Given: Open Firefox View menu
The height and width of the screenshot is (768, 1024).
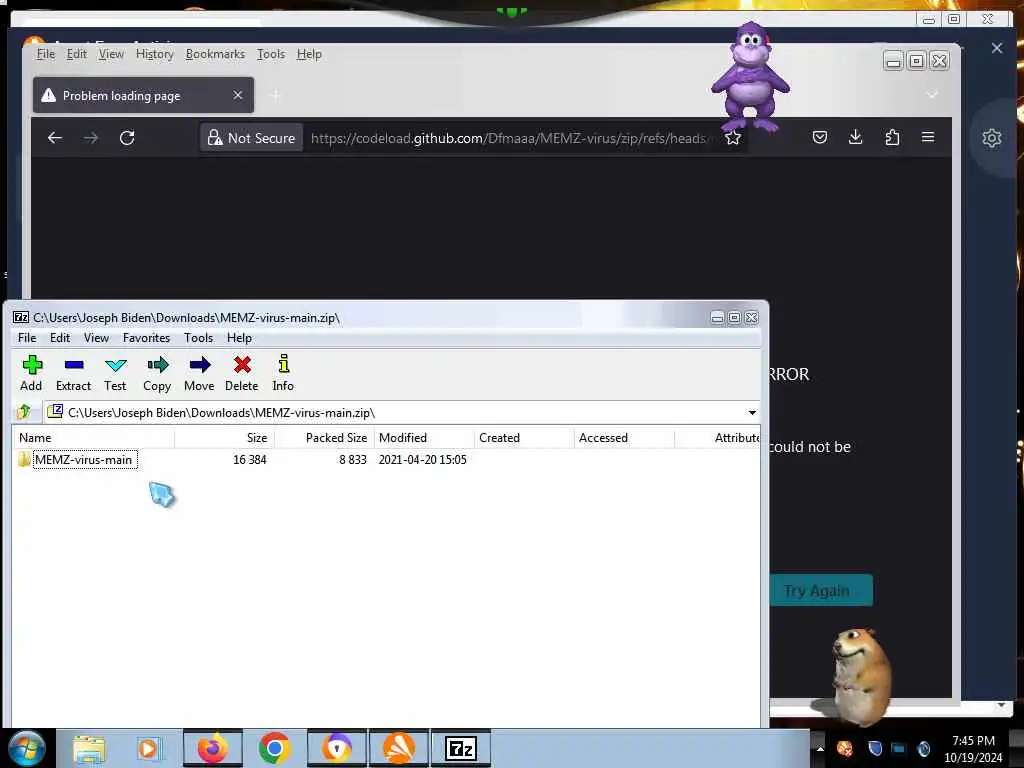Looking at the screenshot, I should [x=111, y=54].
